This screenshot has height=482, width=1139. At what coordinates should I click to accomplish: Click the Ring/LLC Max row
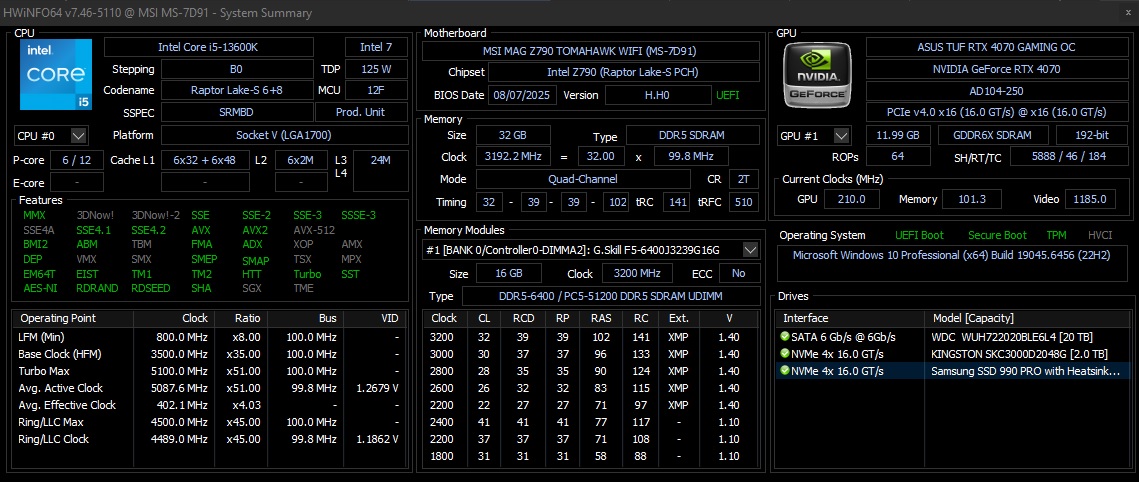(209, 422)
